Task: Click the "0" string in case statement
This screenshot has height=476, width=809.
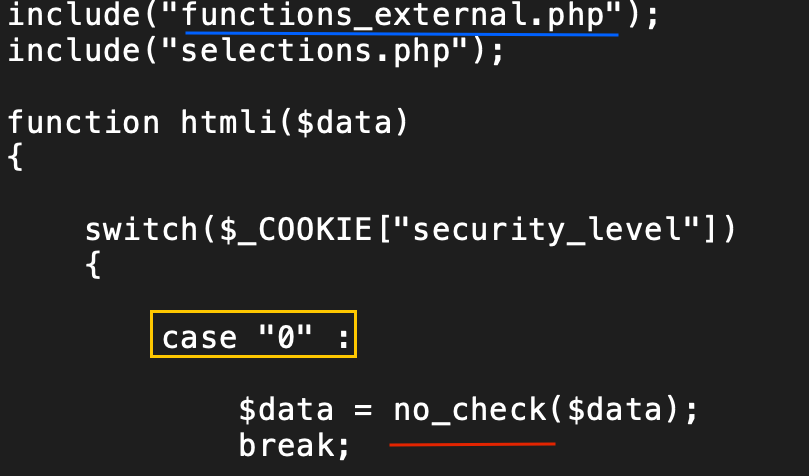Action: (x=285, y=337)
